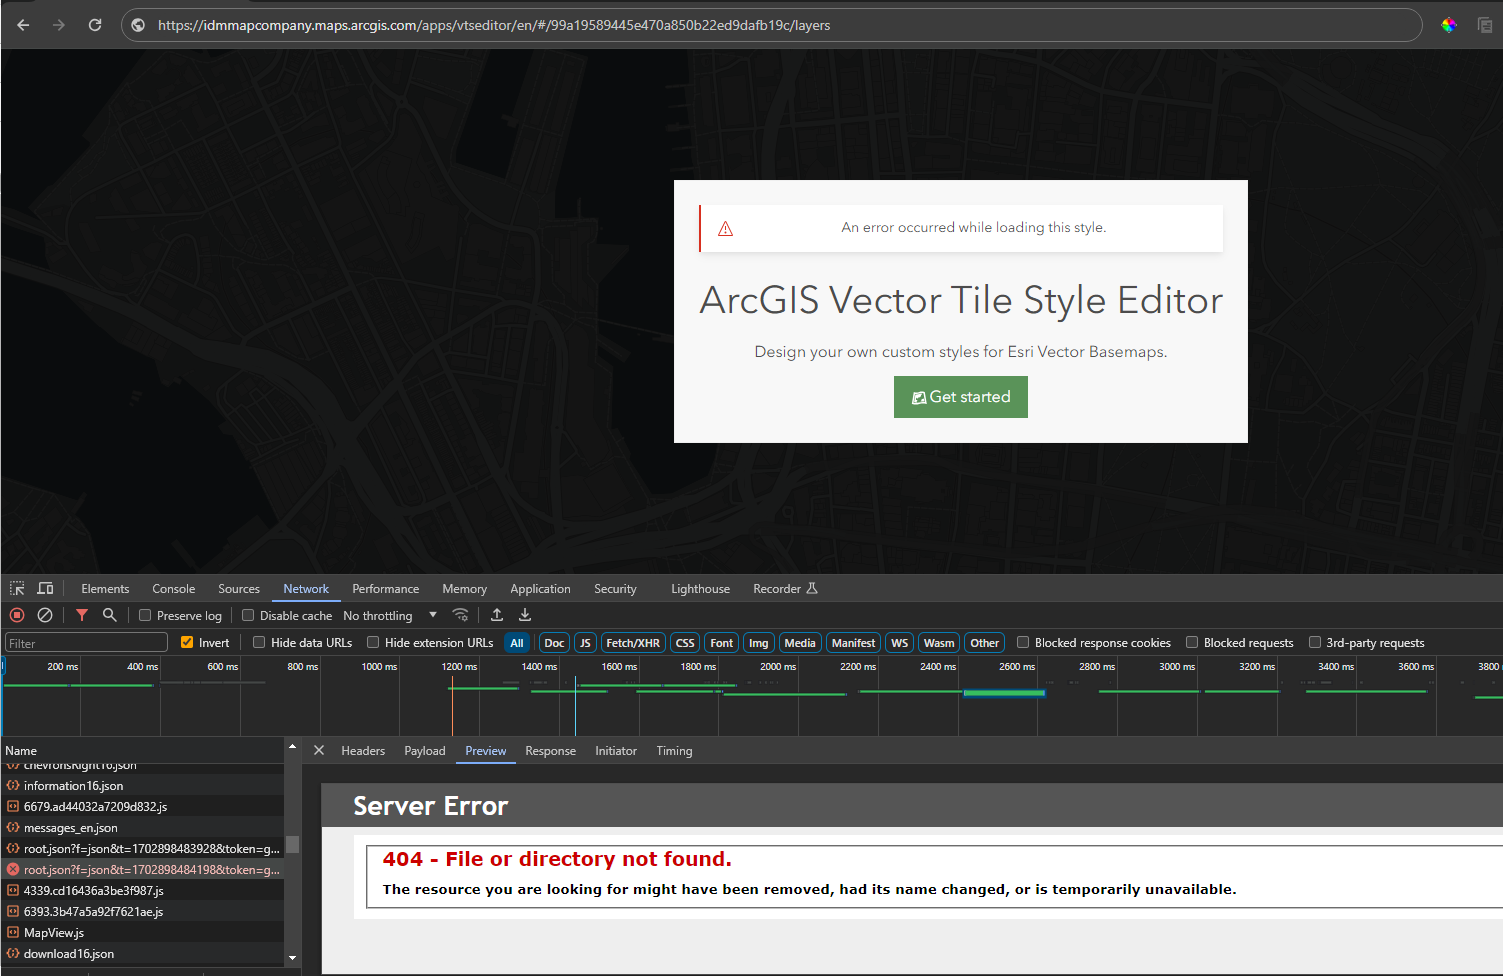Filter requests by Doc type
Image resolution: width=1503 pixels, height=976 pixels.
(x=554, y=643)
